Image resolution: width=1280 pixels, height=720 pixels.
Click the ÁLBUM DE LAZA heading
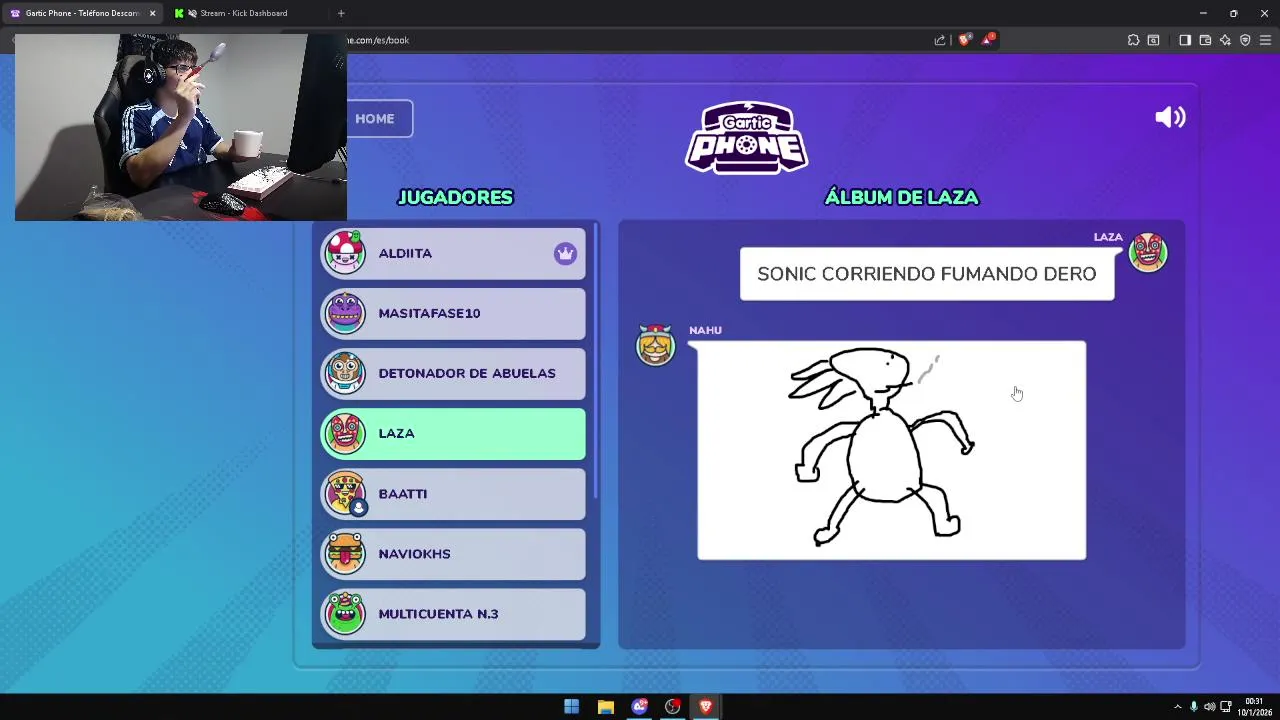901,197
